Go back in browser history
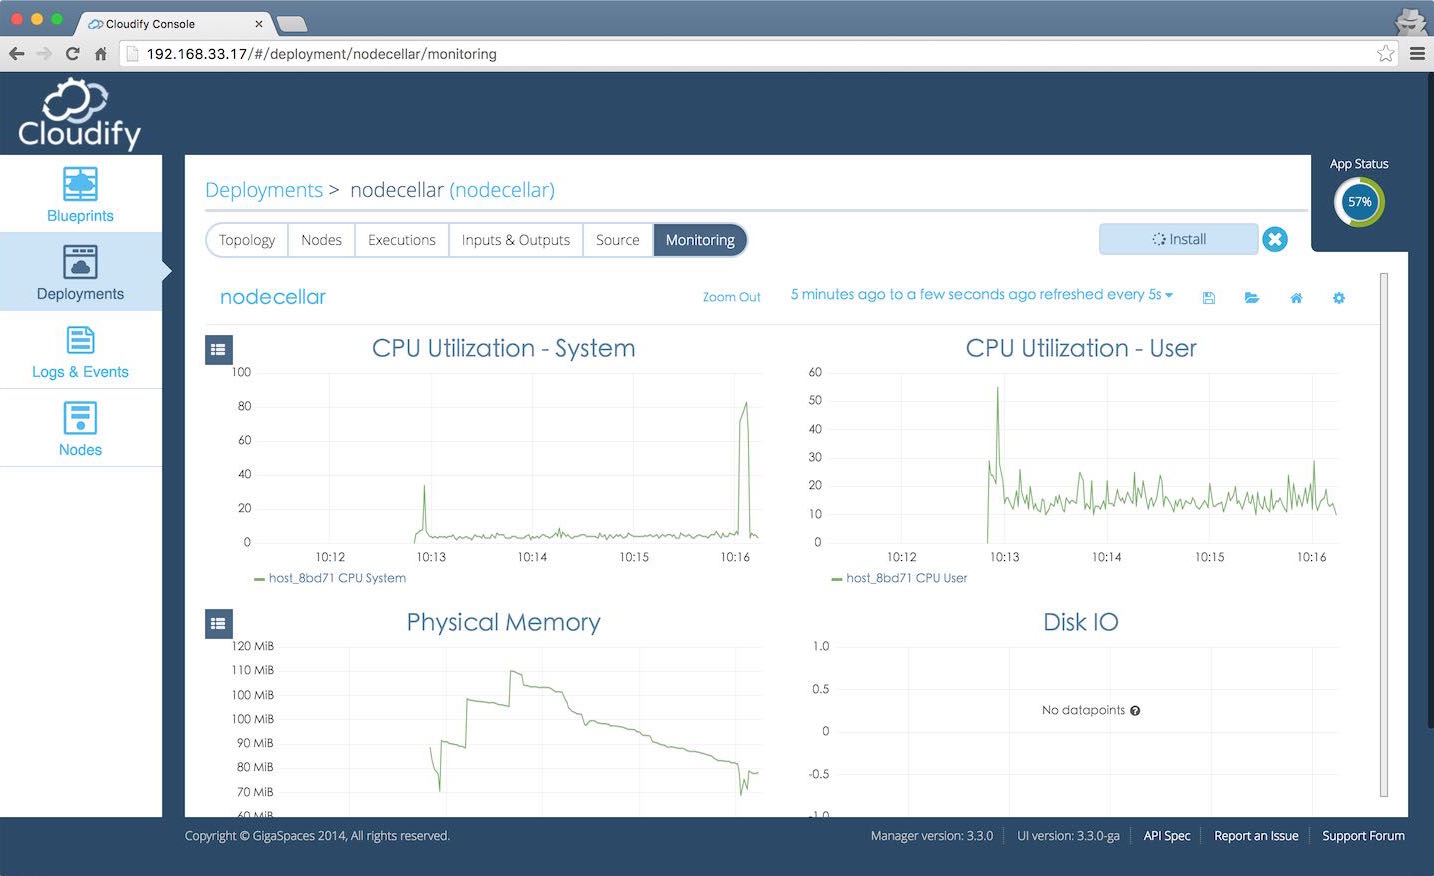Image resolution: width=1434 pixels, height=876 pixels. click(x=17, y=54)
